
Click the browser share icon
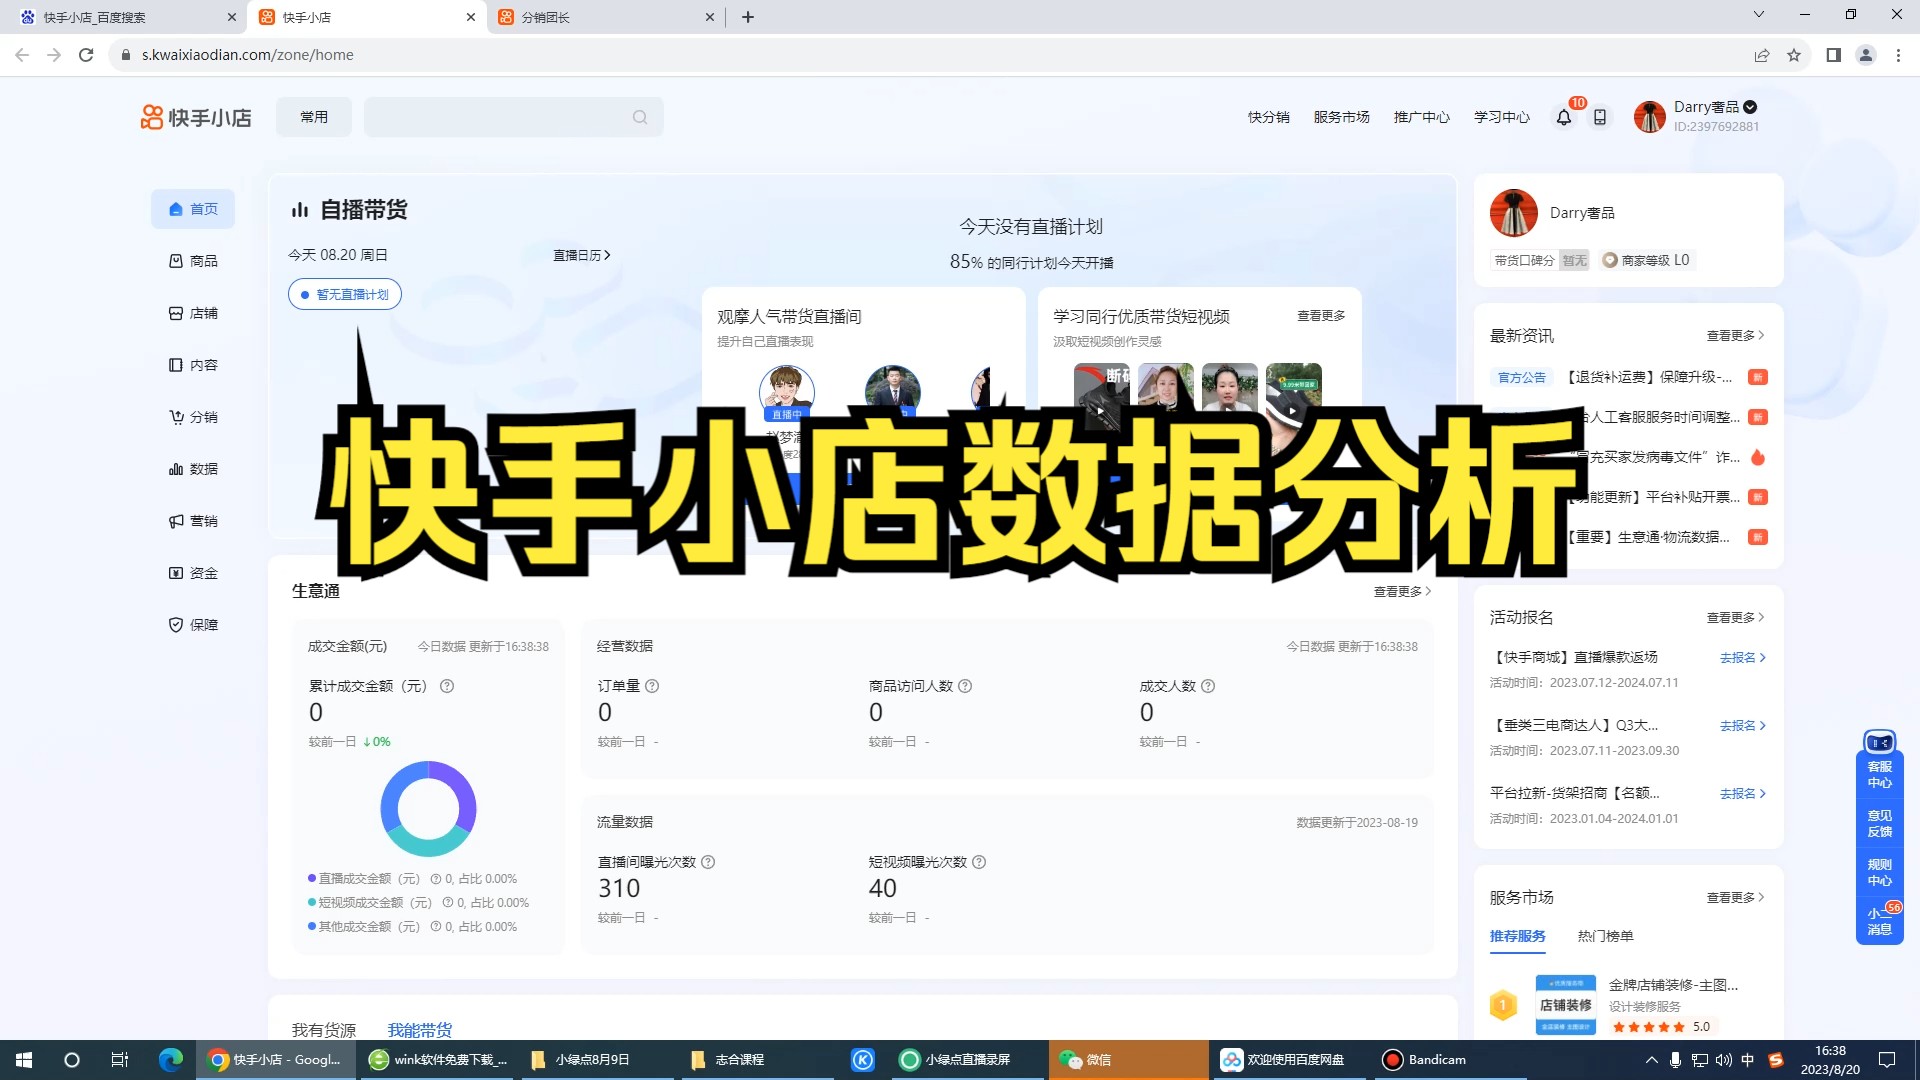(1762, 55)
